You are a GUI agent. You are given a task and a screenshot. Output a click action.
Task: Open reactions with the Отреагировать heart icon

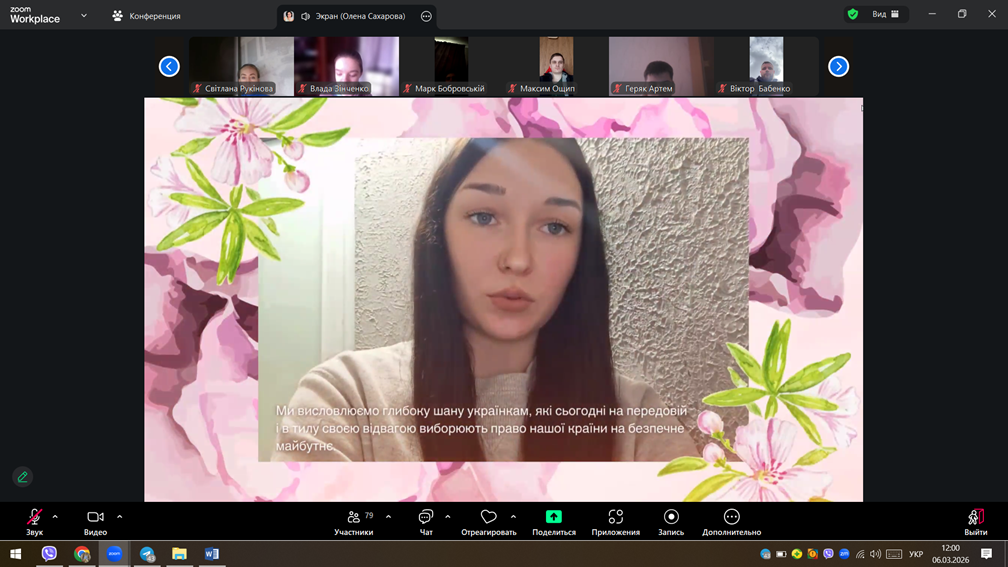[488, 518]
